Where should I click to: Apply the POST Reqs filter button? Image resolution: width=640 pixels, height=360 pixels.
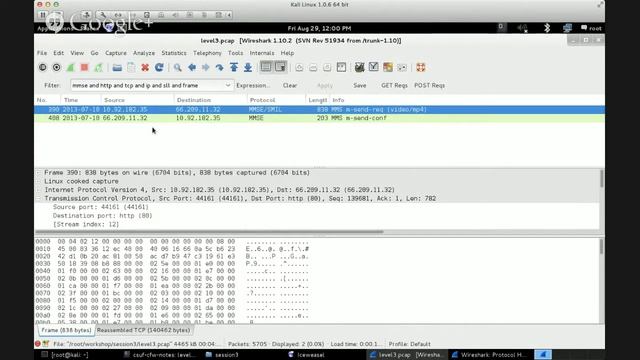[x=429, y=85]
